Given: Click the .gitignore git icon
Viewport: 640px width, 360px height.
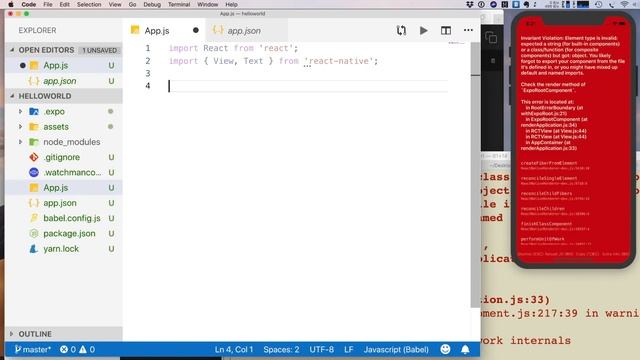Looking at the screenshot, I should (x=34, y=157).
